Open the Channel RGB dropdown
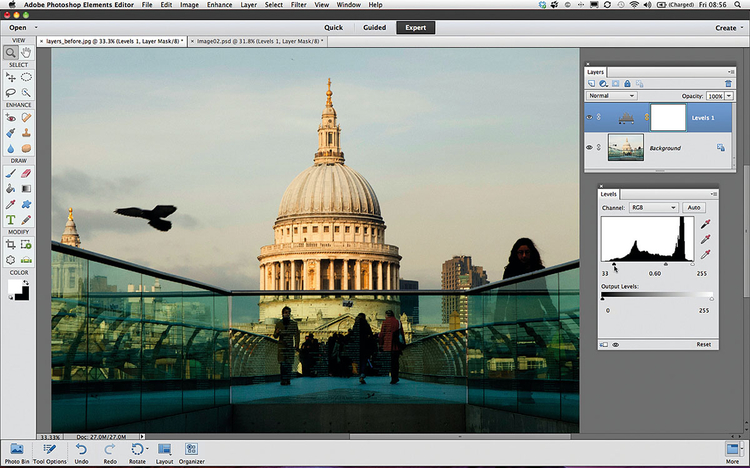The width and height of the screenshot is (750, 468). [654, 208]
